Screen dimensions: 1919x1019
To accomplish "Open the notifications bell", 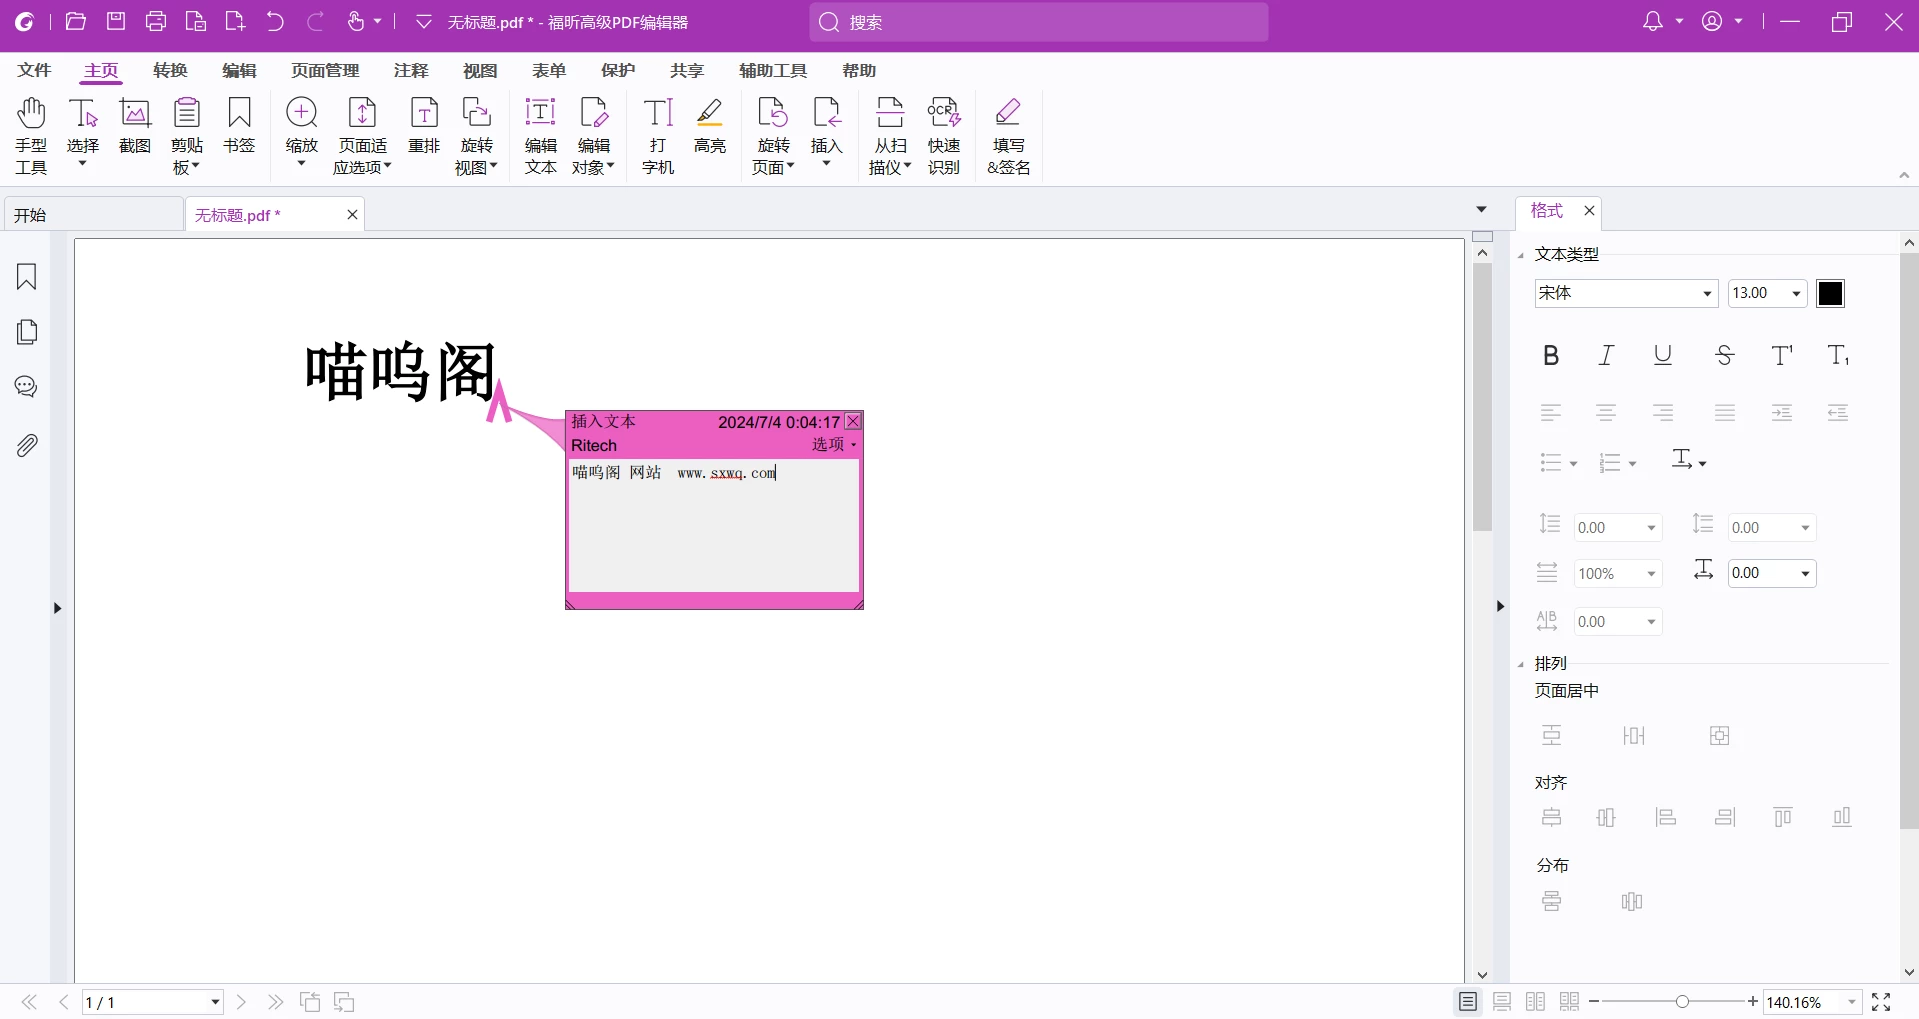I will pos(1653,21).
